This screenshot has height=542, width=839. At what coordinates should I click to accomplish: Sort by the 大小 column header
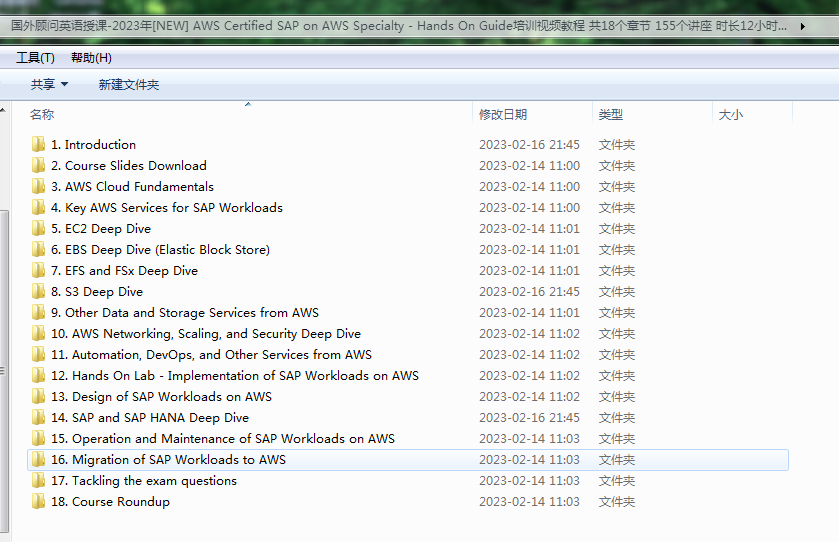coord(730,114)
